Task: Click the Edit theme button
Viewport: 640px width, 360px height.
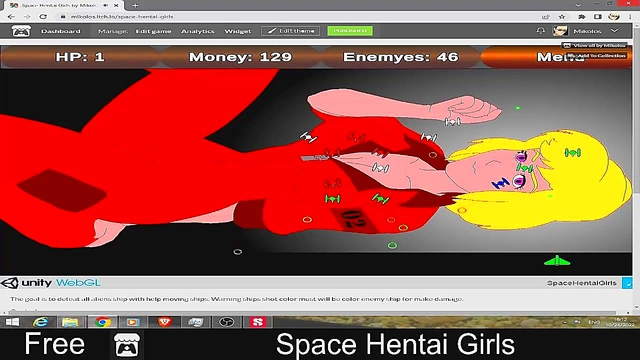Action: pos(291,31)
